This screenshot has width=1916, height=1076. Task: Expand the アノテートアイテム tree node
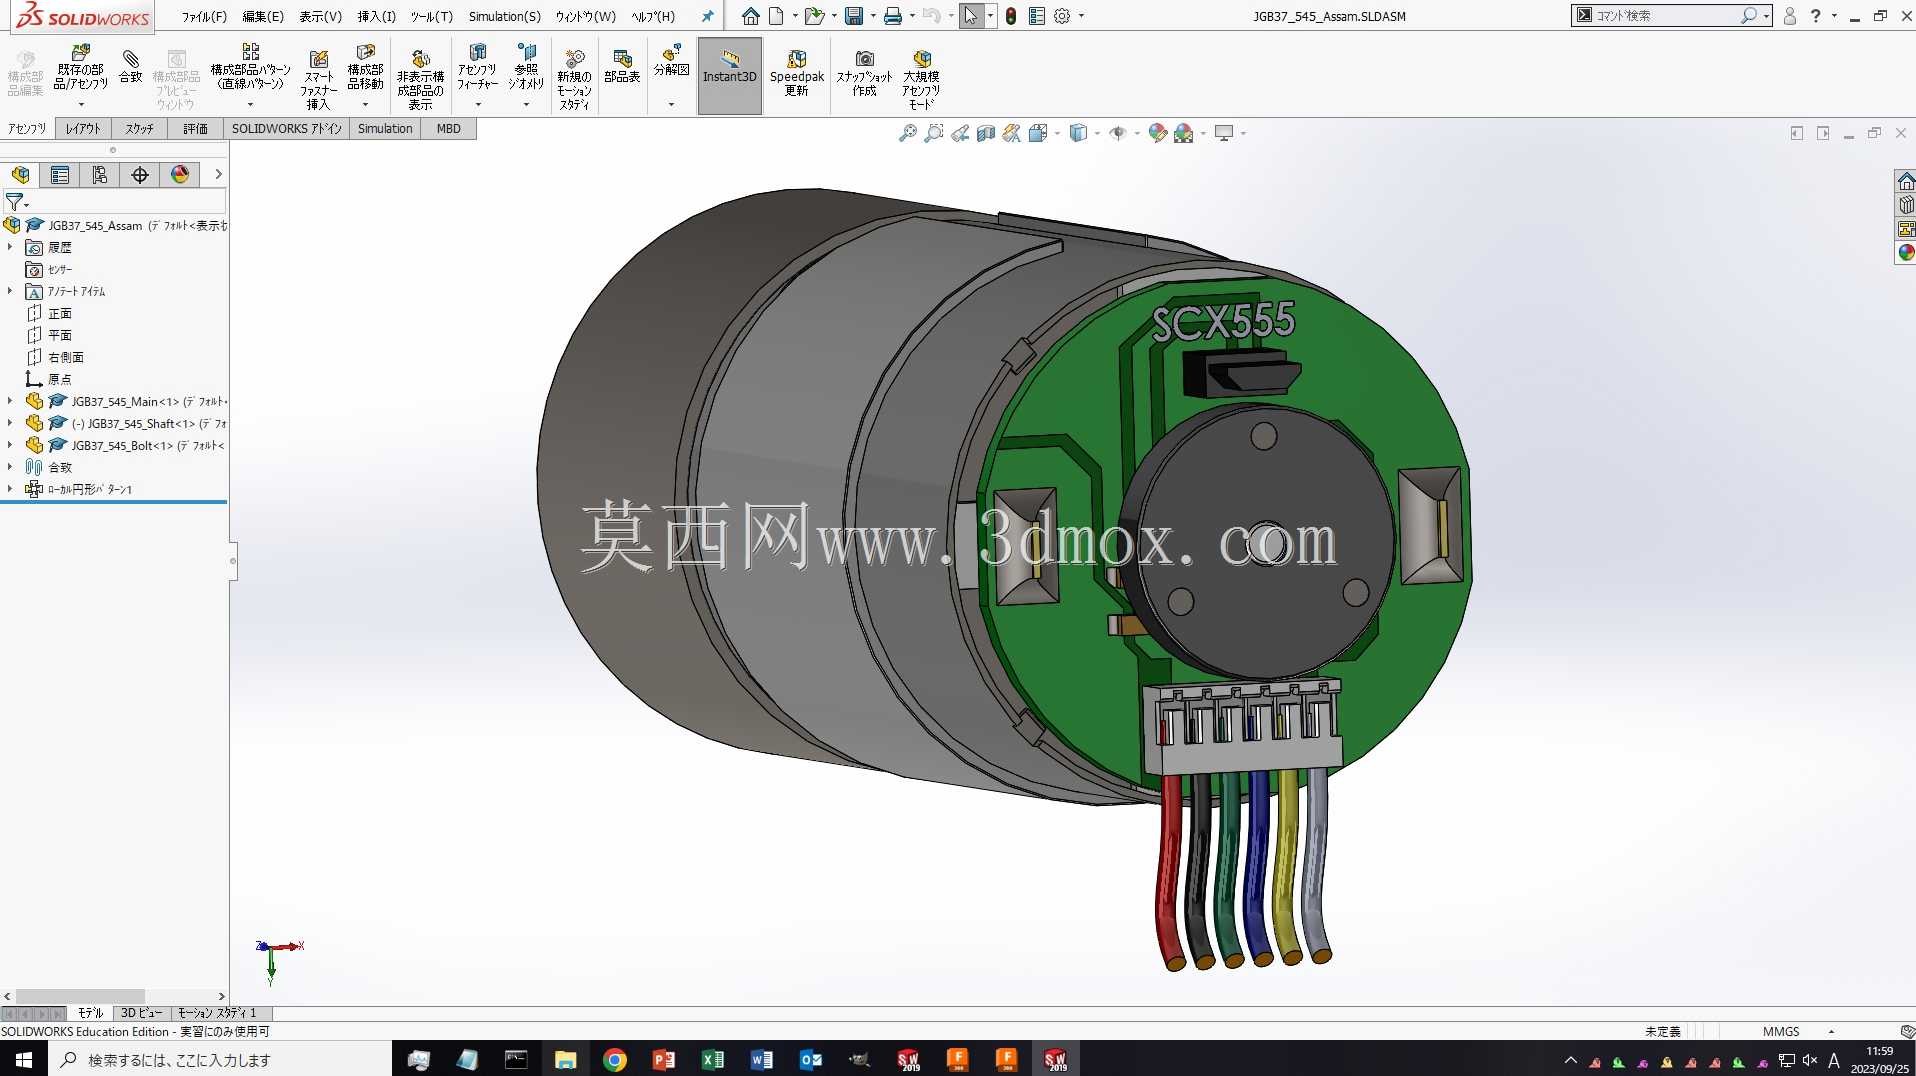point(10,291)
